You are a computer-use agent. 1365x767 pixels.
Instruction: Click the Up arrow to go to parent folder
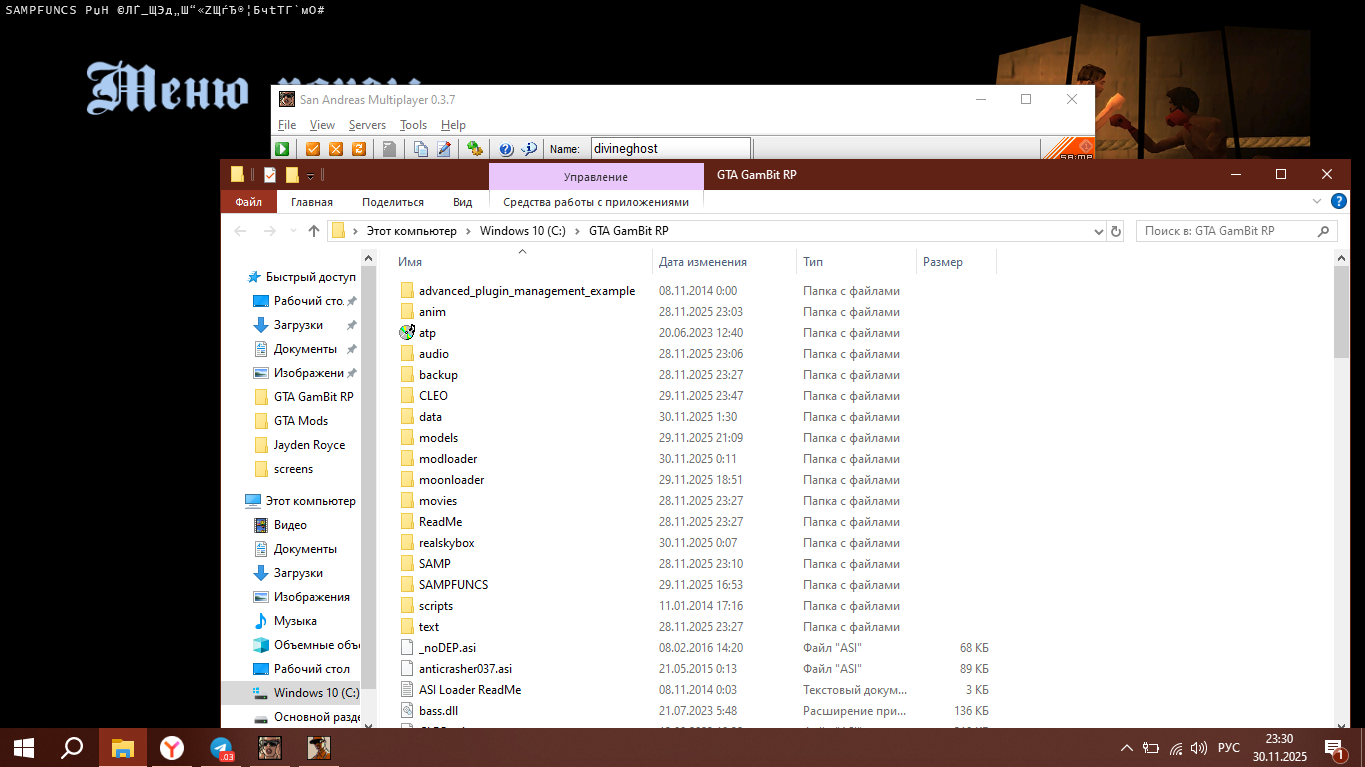click(314, 231)
